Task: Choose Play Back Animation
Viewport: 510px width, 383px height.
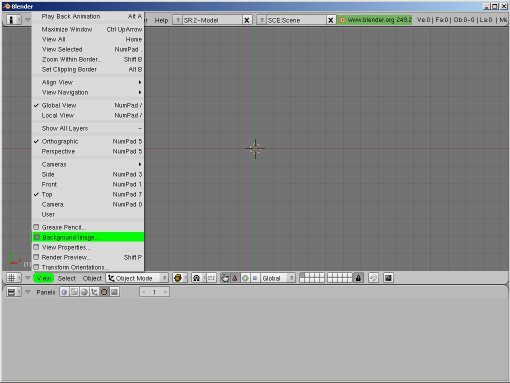Action: (88, 16)
